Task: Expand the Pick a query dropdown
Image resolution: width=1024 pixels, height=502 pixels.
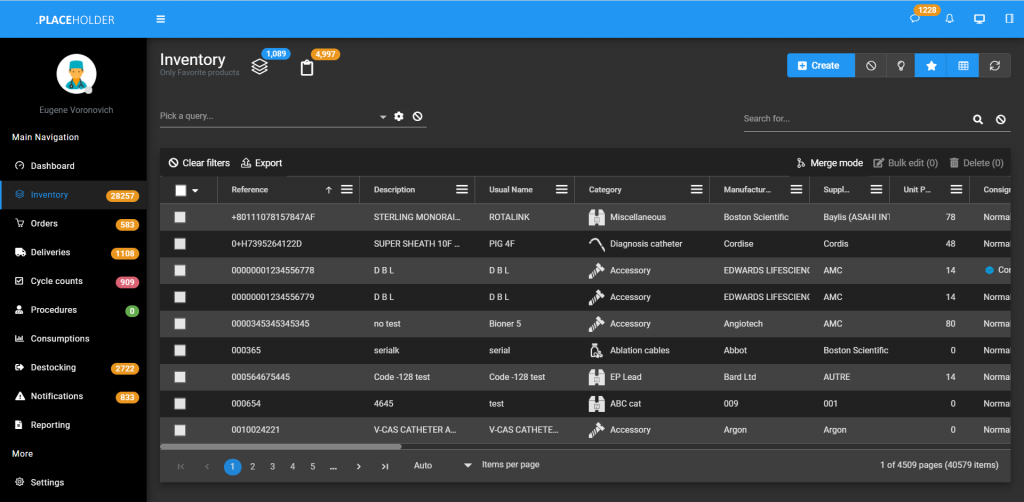Action: click(x=383, y=117)
